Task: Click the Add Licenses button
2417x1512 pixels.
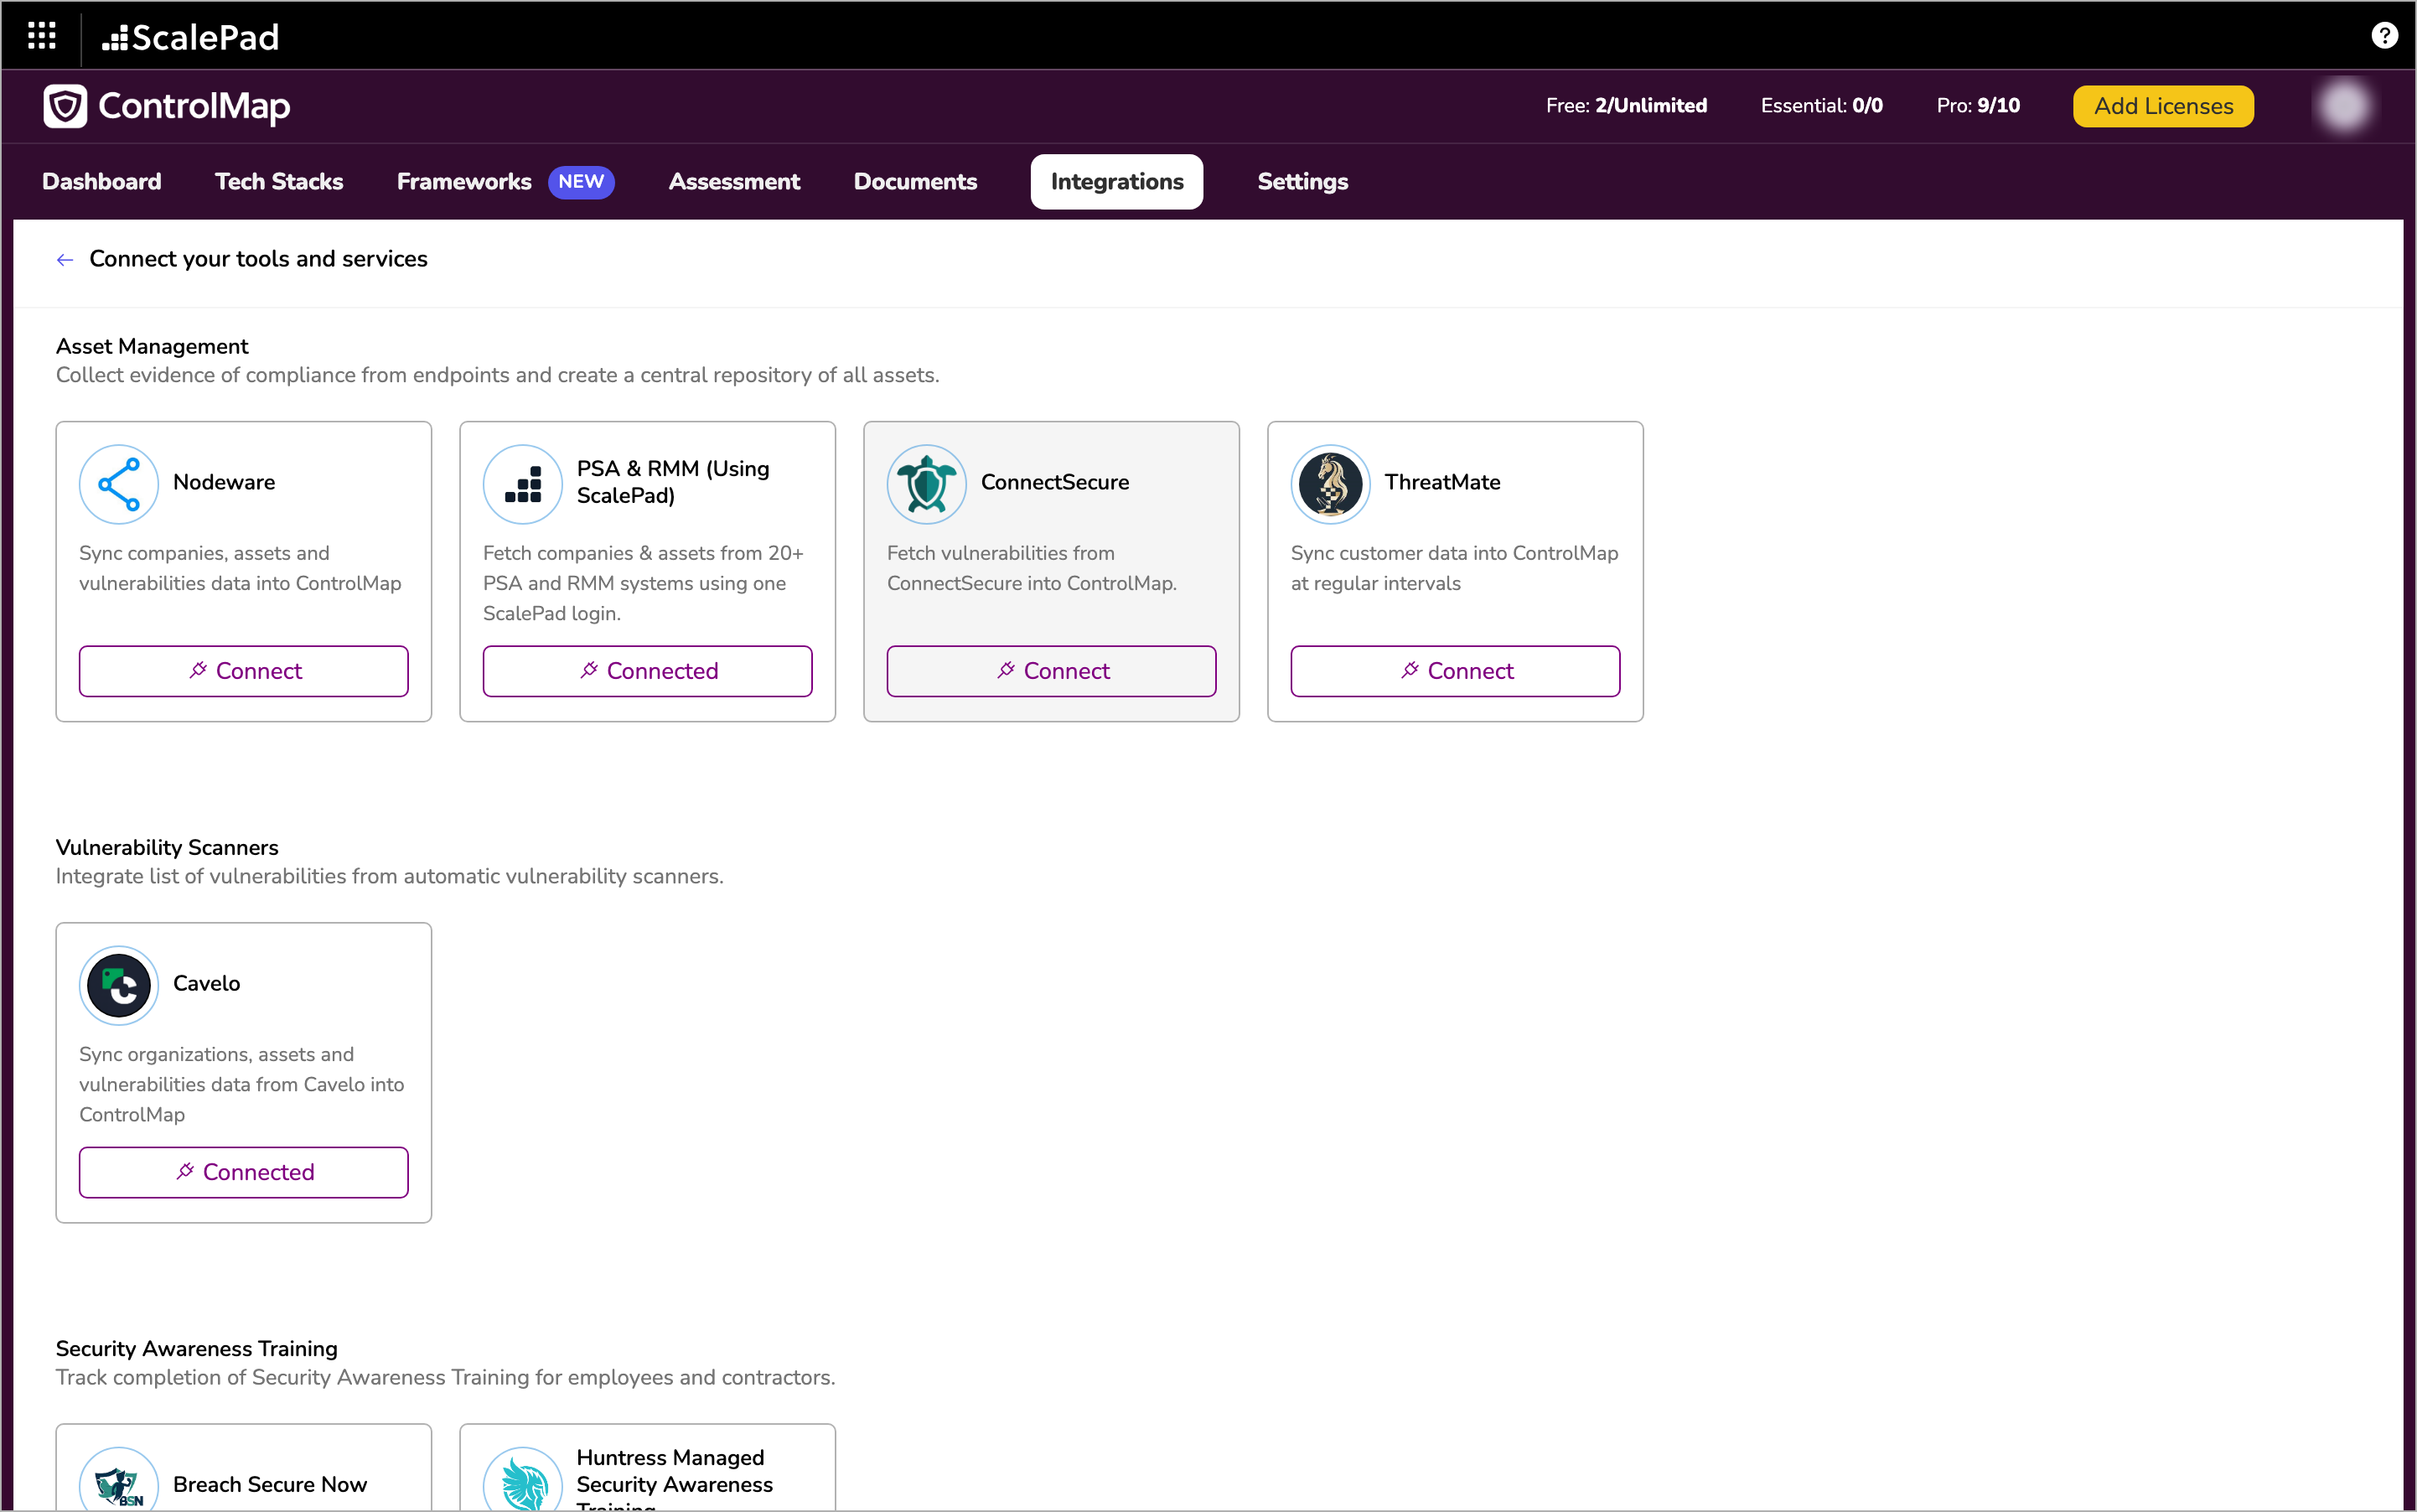Action: click(x=2163, y=106)
